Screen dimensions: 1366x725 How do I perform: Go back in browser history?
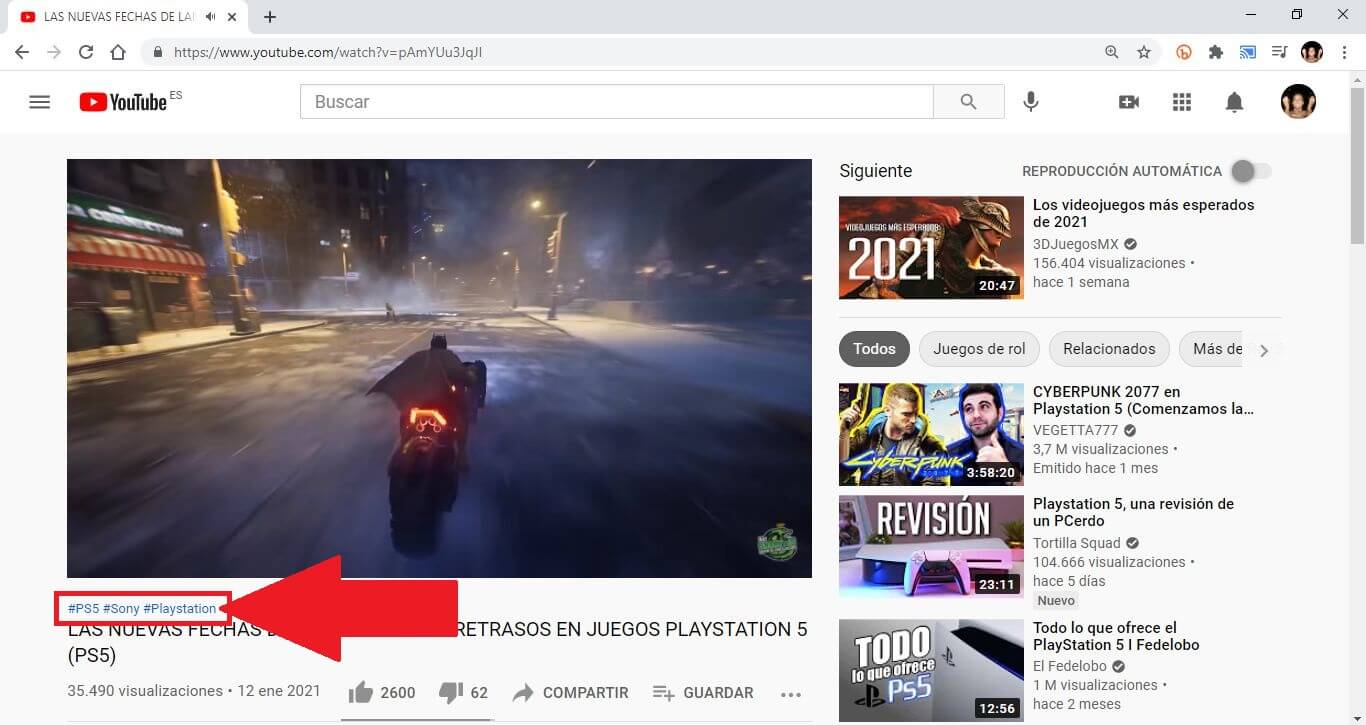click(22, 52)
